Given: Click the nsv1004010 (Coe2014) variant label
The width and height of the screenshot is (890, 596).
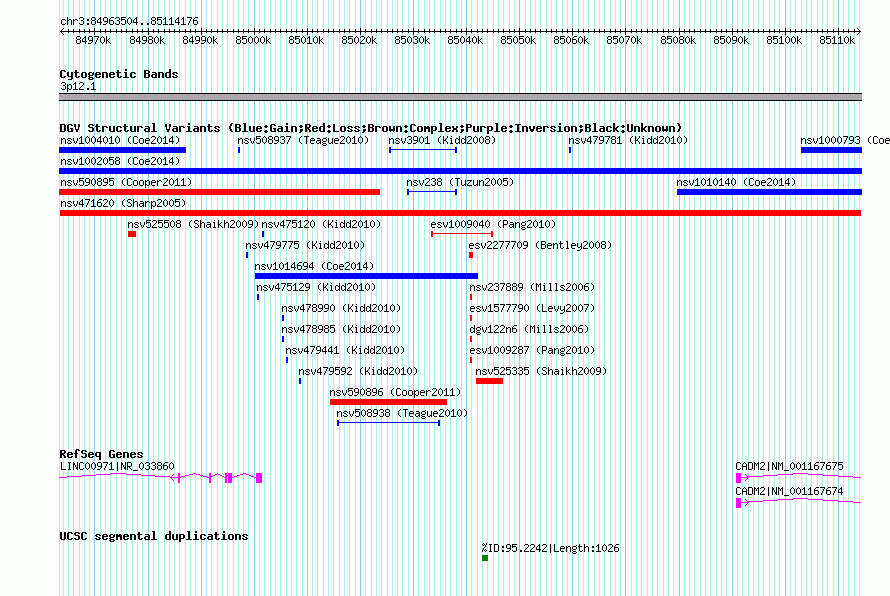Looking at the screenshot, I should click(x=120, y=140).
